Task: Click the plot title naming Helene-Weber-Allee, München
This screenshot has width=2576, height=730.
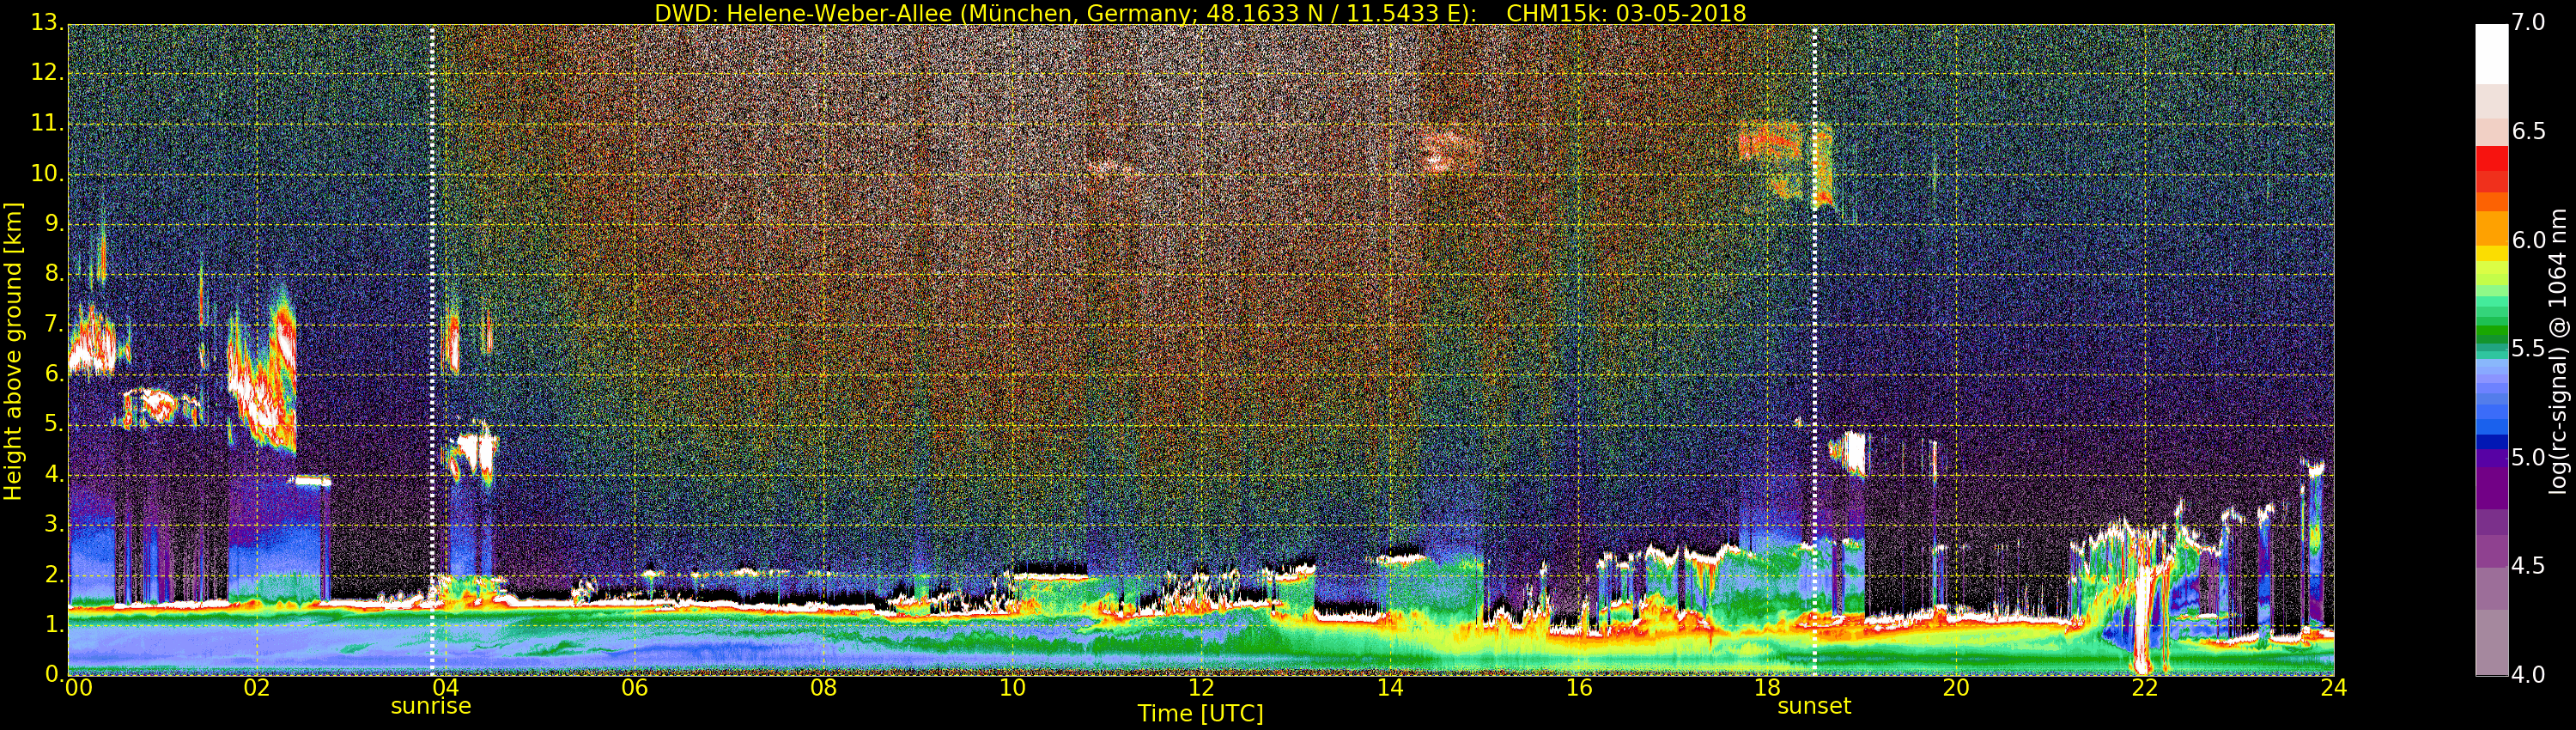Action: [x=1200, y=13]
